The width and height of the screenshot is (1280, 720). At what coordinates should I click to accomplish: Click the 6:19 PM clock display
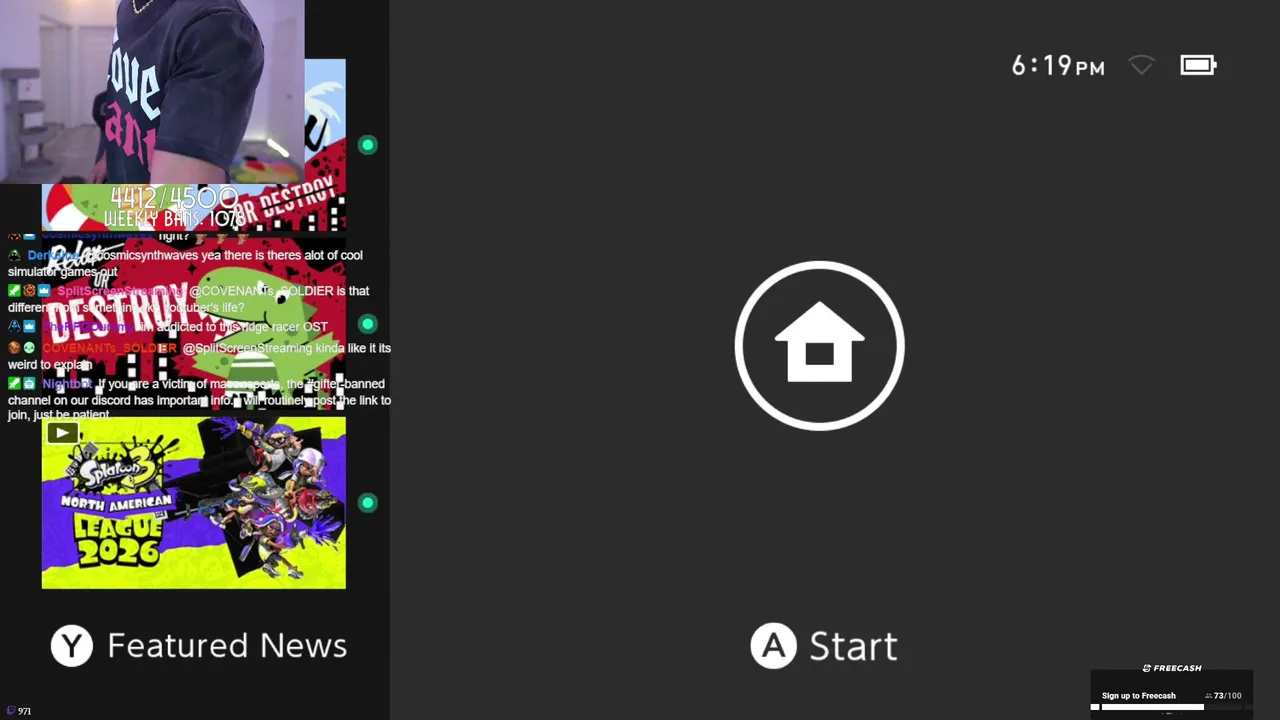point(1058,66)
